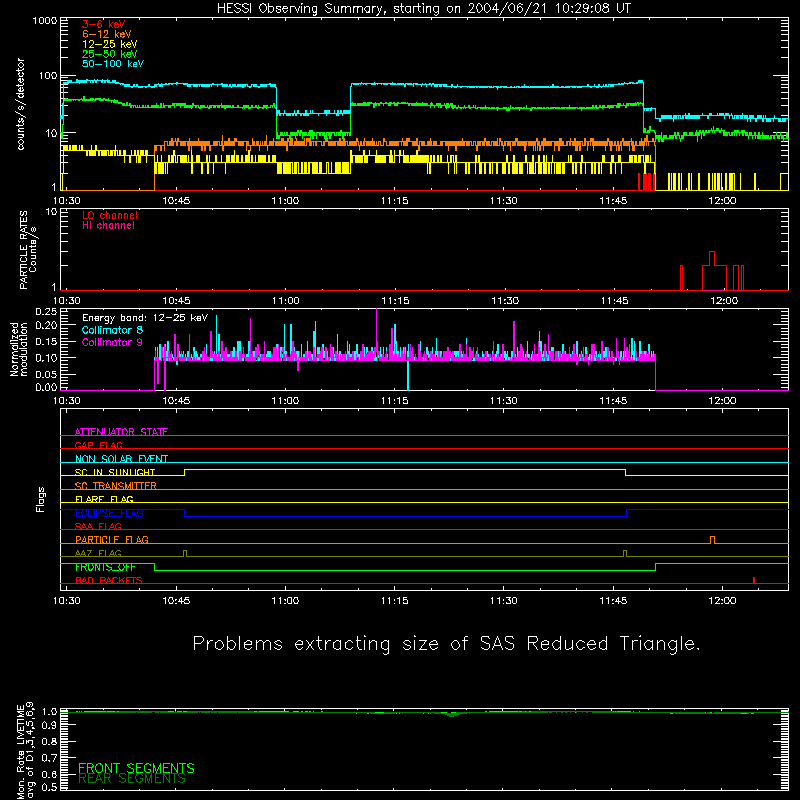This screenshot has width=800, height=800.
Task: Select the 50-100 keV legend label
Action: [x=112, y=64]
